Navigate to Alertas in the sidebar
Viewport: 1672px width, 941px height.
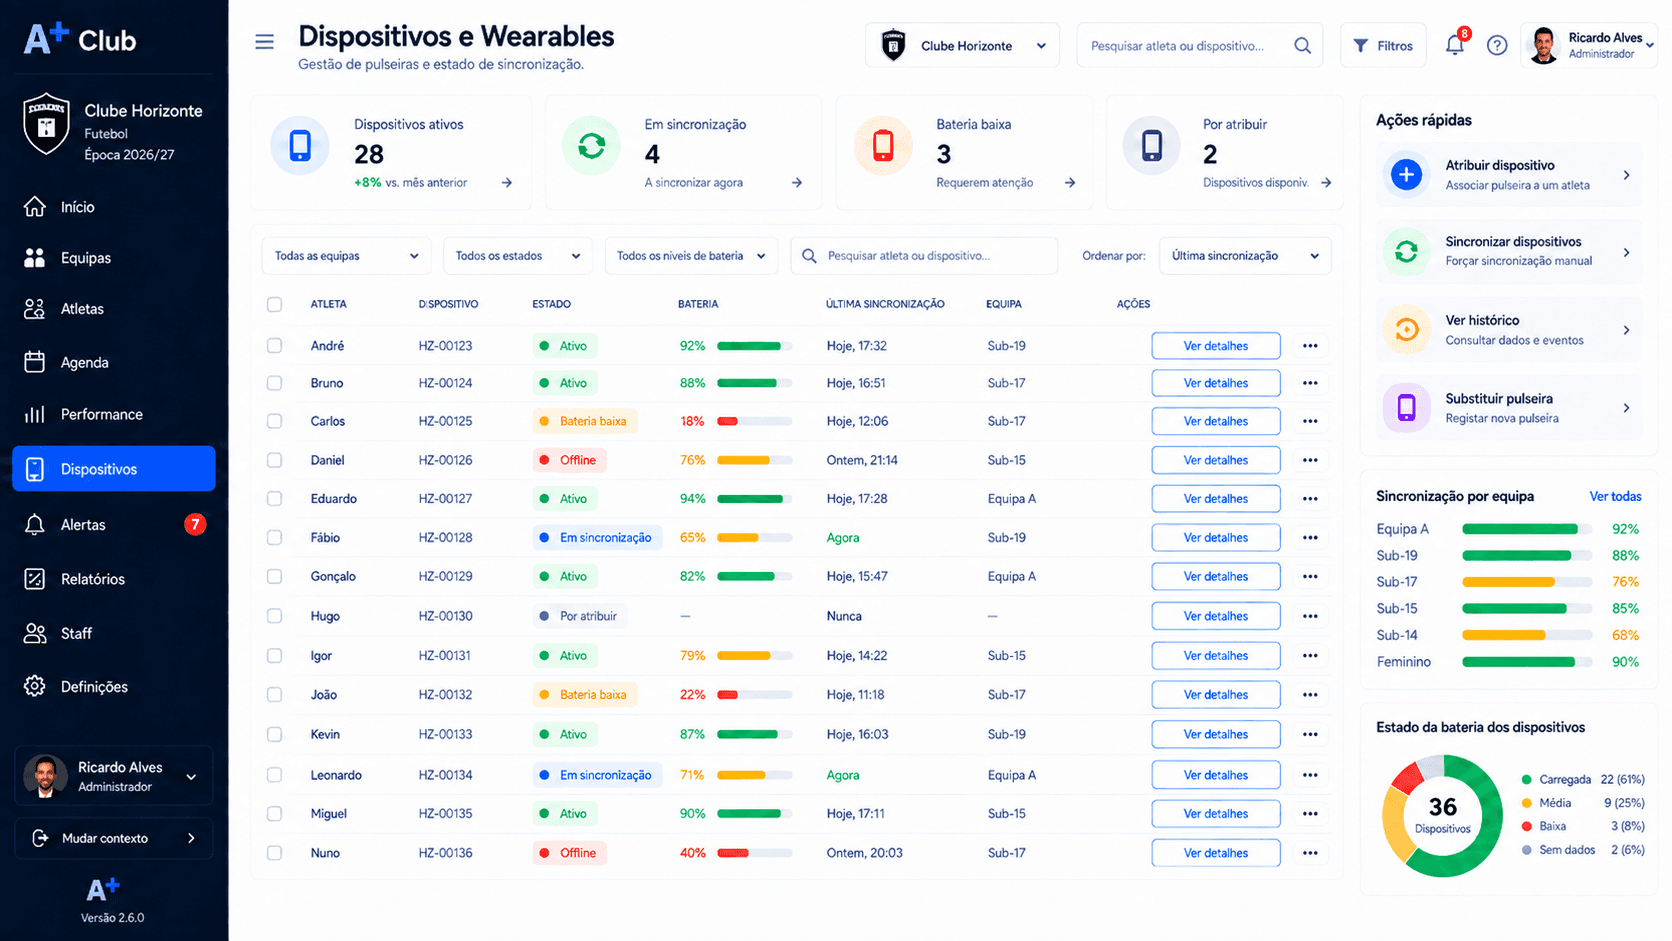pyautogui.click(x=114, y=524)
